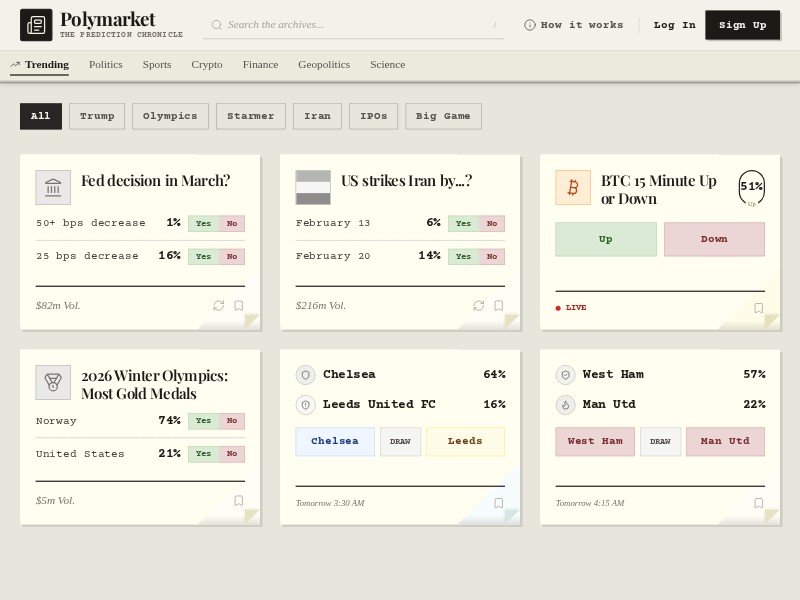Select No on the 50+ bps decrease outcome
The width and height of the screenshot is (800, 600).
point(231,223)
